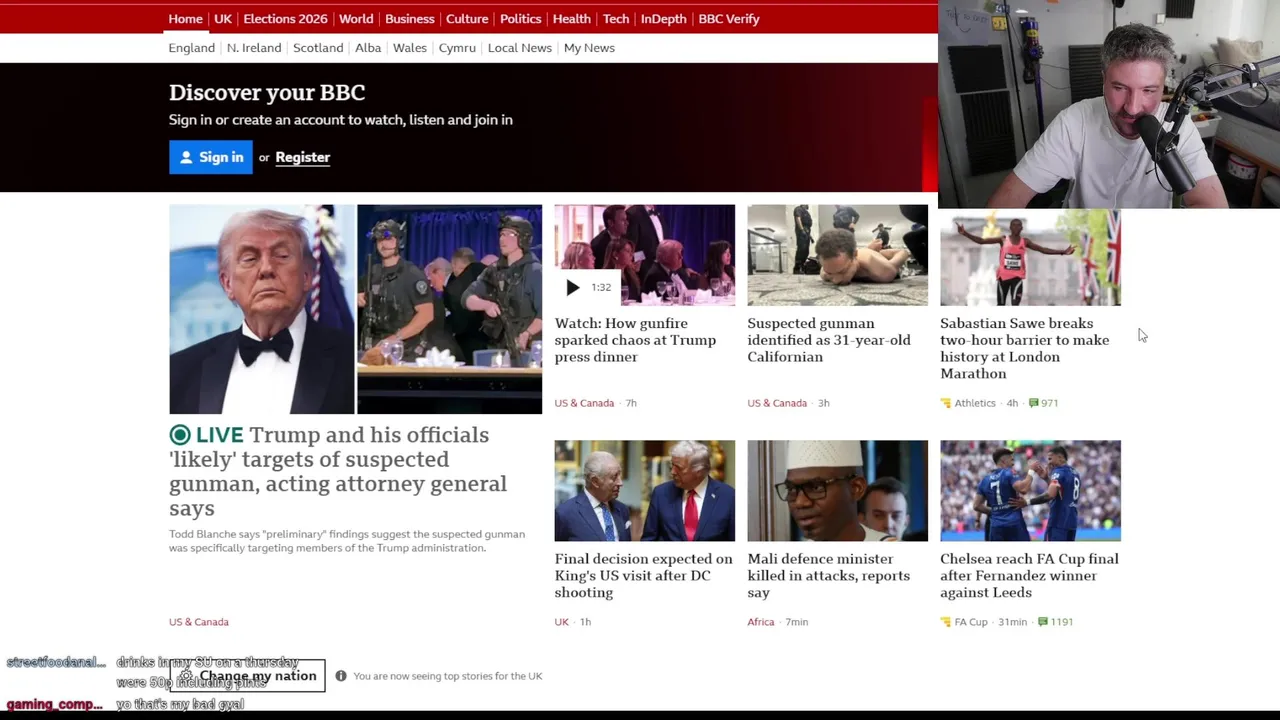Click the Todd Blanche summary text
Screen dimensions: 1280x720
[347, 541]
